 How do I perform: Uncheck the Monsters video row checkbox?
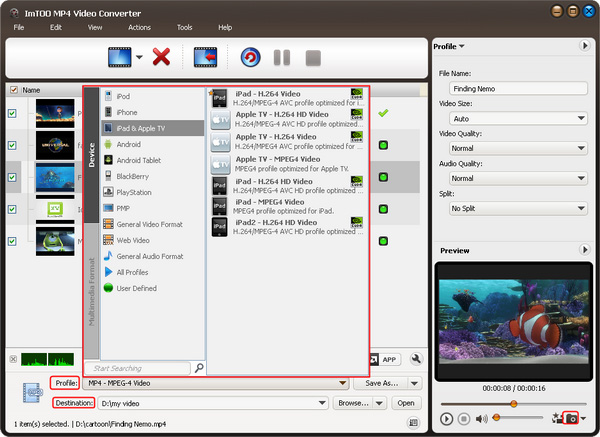tap(12, 241)
